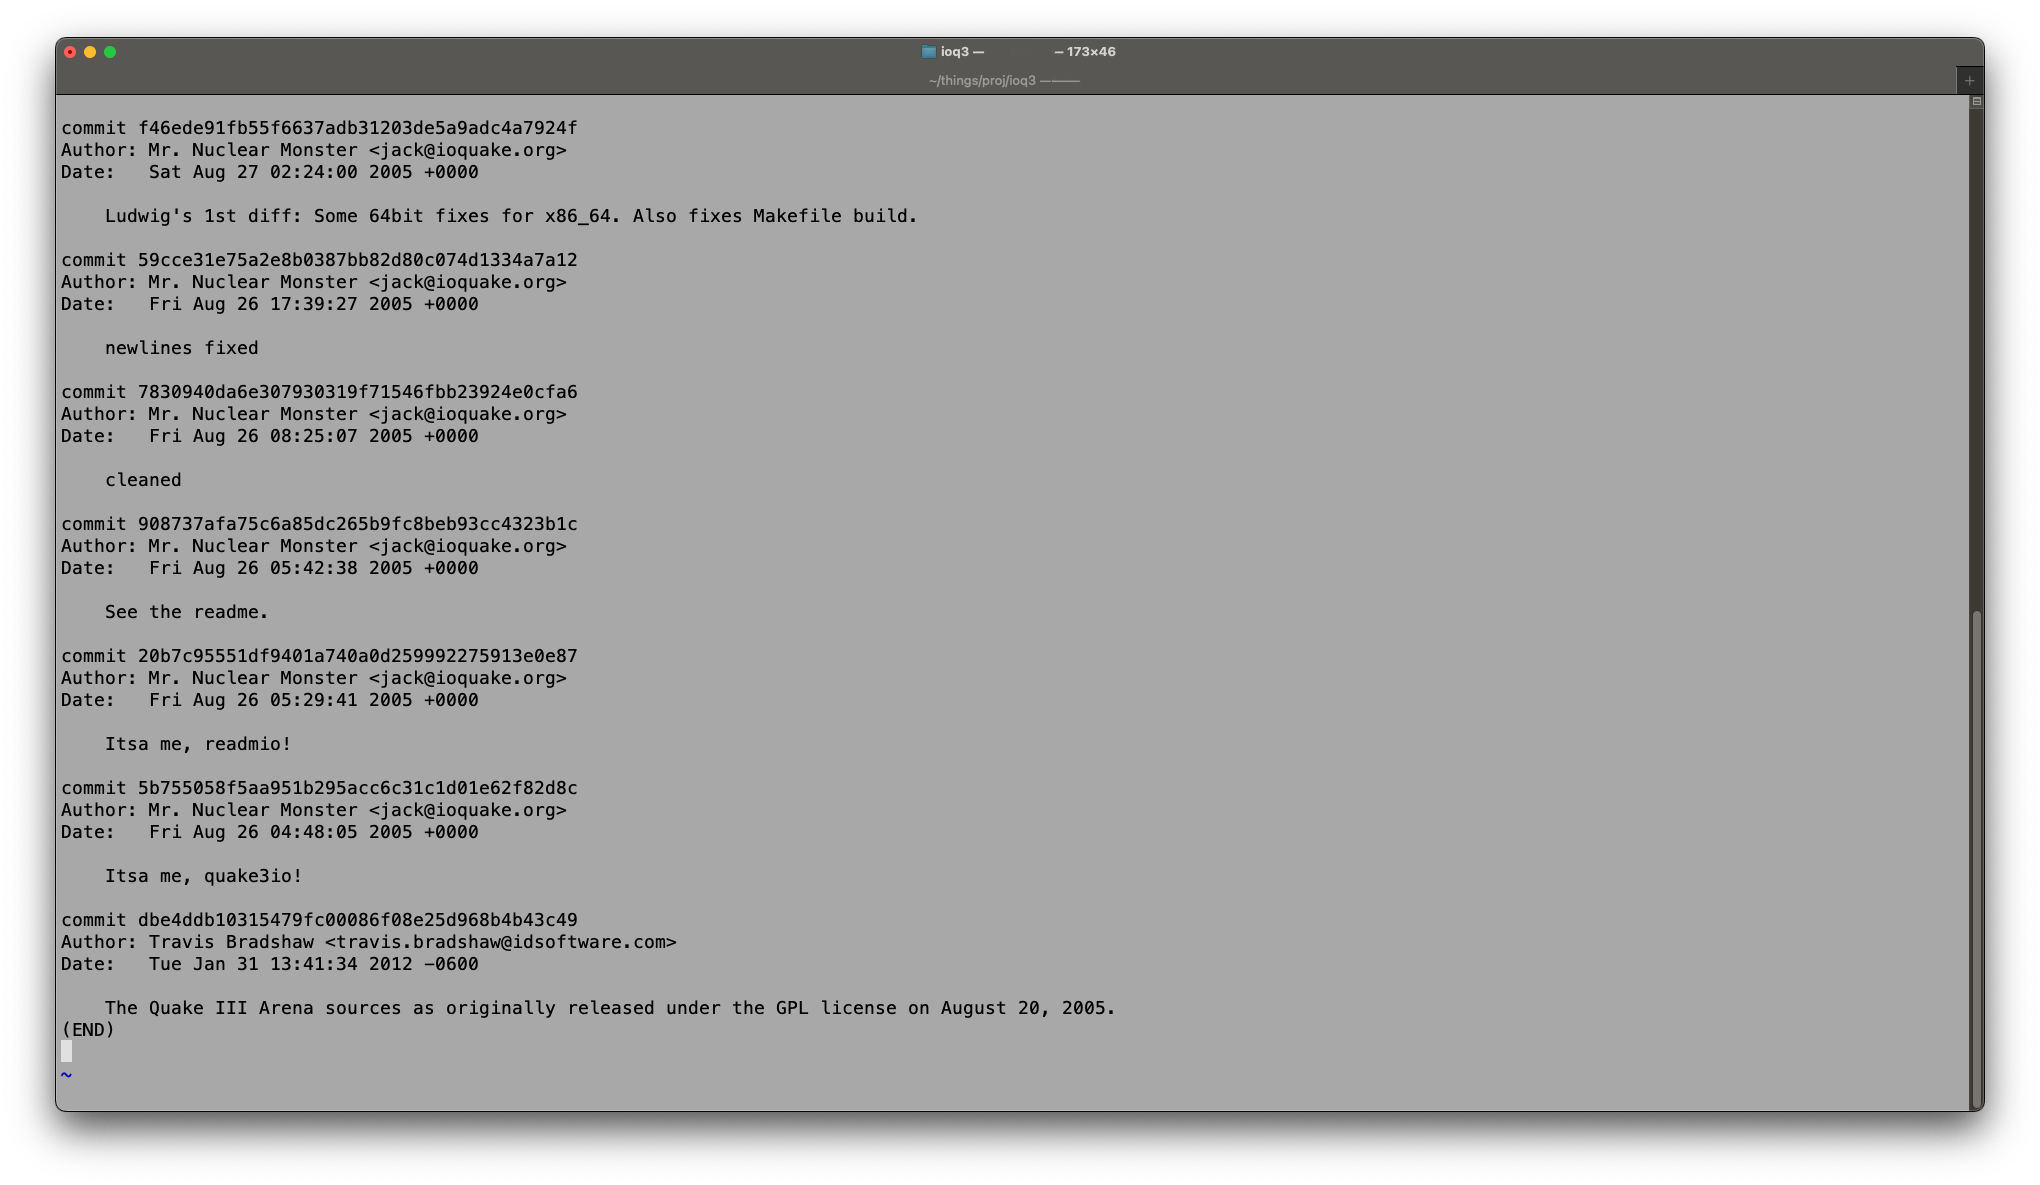This screenshot has width=2040, height=1185.
Task: Click date "Fri Aug 26 05:29:41 2005 +0000"
Action: coord(313,700)
